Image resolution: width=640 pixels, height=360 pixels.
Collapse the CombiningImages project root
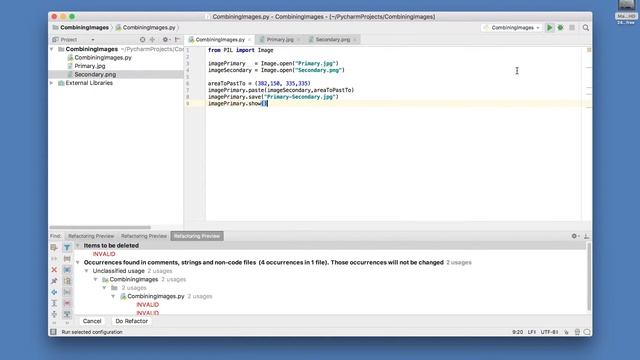[52, 49]
